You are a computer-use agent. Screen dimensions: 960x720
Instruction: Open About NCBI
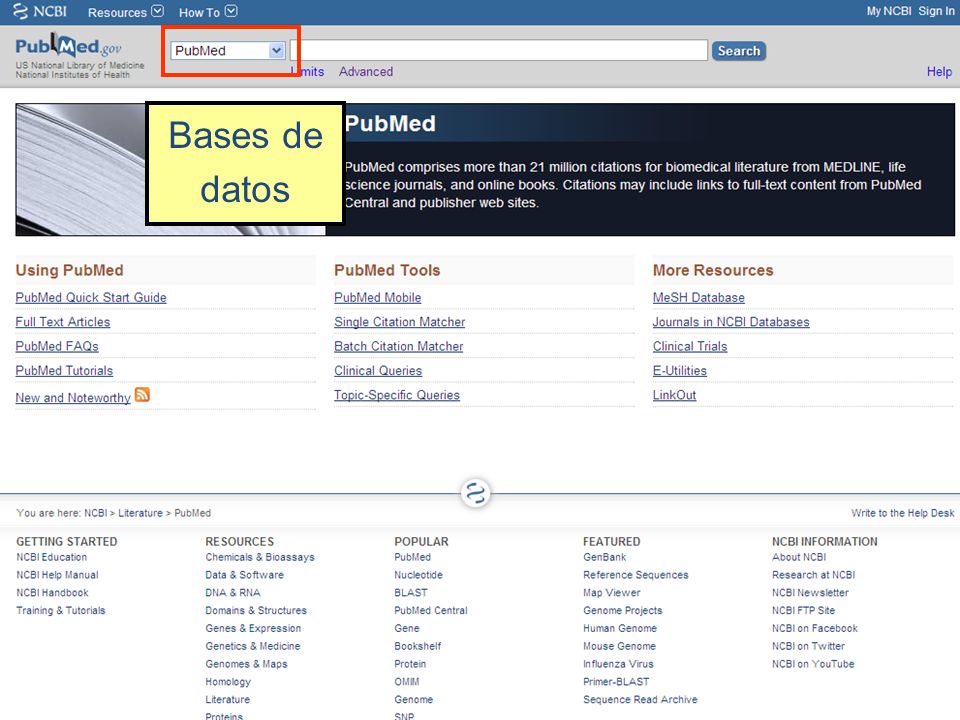(x=799, y=557)
